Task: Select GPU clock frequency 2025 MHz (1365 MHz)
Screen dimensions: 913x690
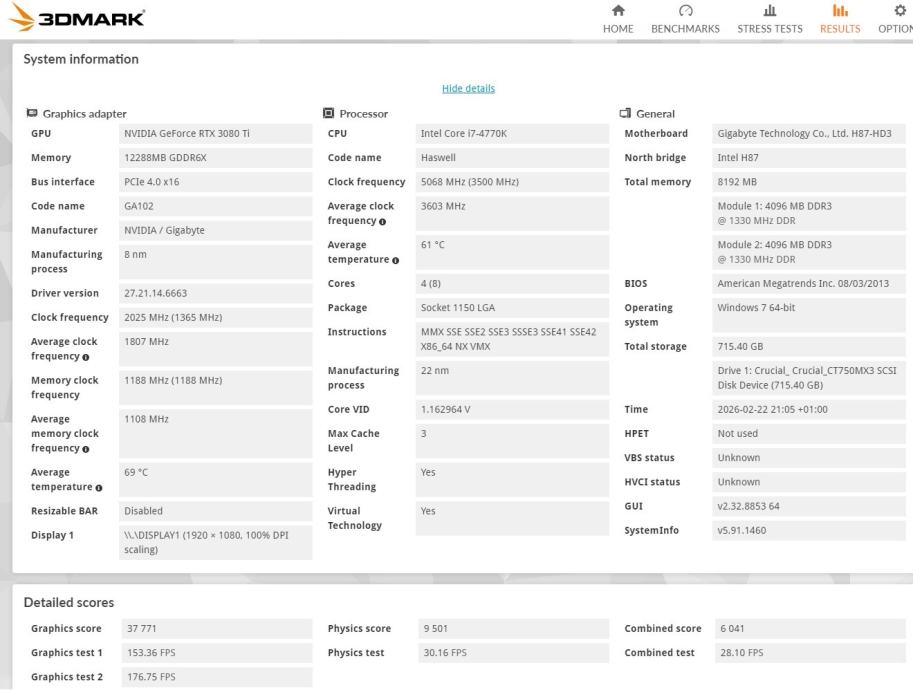Action: click(215, 317)
